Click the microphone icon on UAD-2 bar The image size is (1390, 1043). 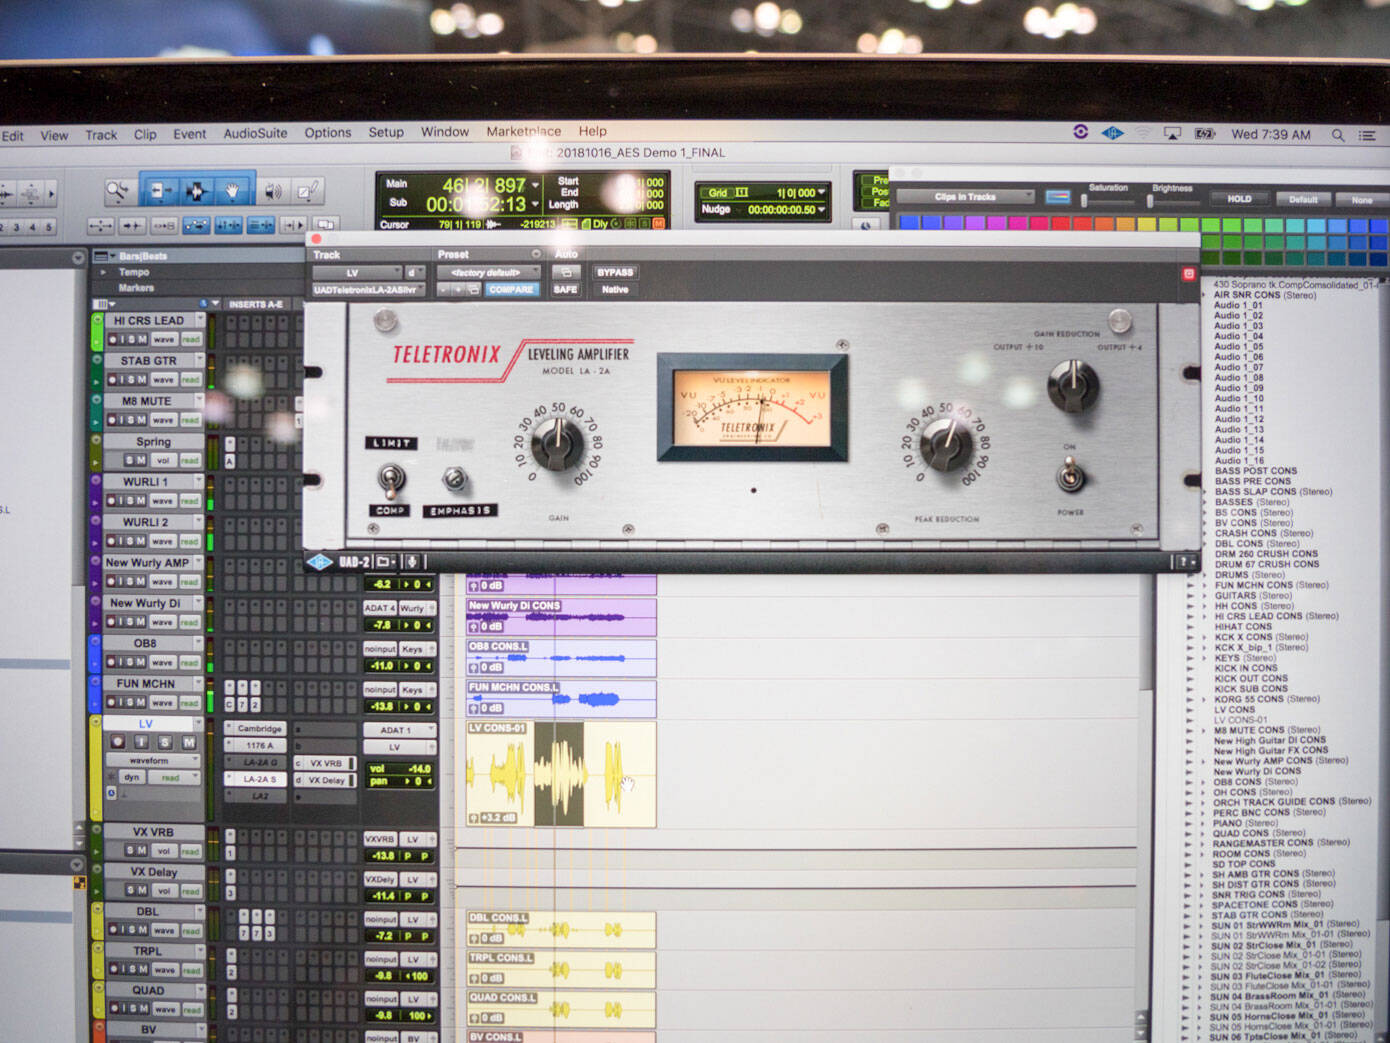(x=410, y=562)
